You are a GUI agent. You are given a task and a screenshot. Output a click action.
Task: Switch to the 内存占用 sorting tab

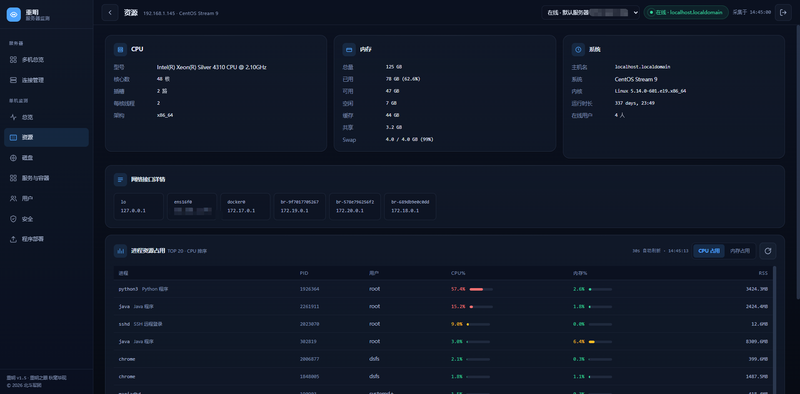[740, 251]
